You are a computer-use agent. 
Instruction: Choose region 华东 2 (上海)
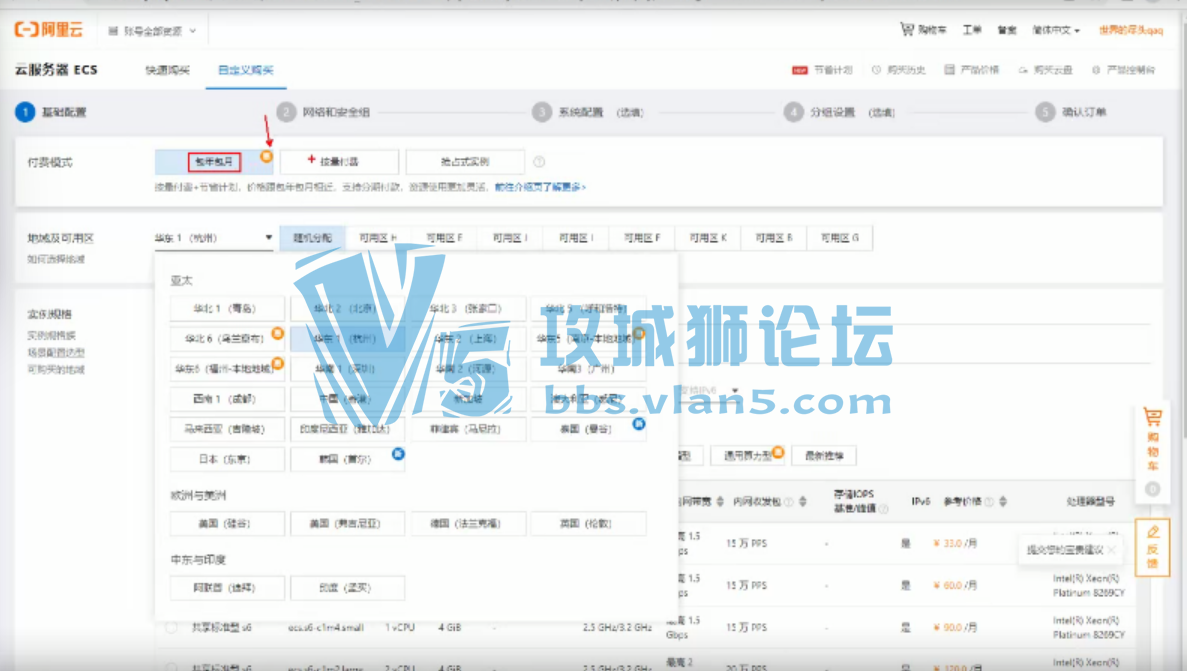468,339
